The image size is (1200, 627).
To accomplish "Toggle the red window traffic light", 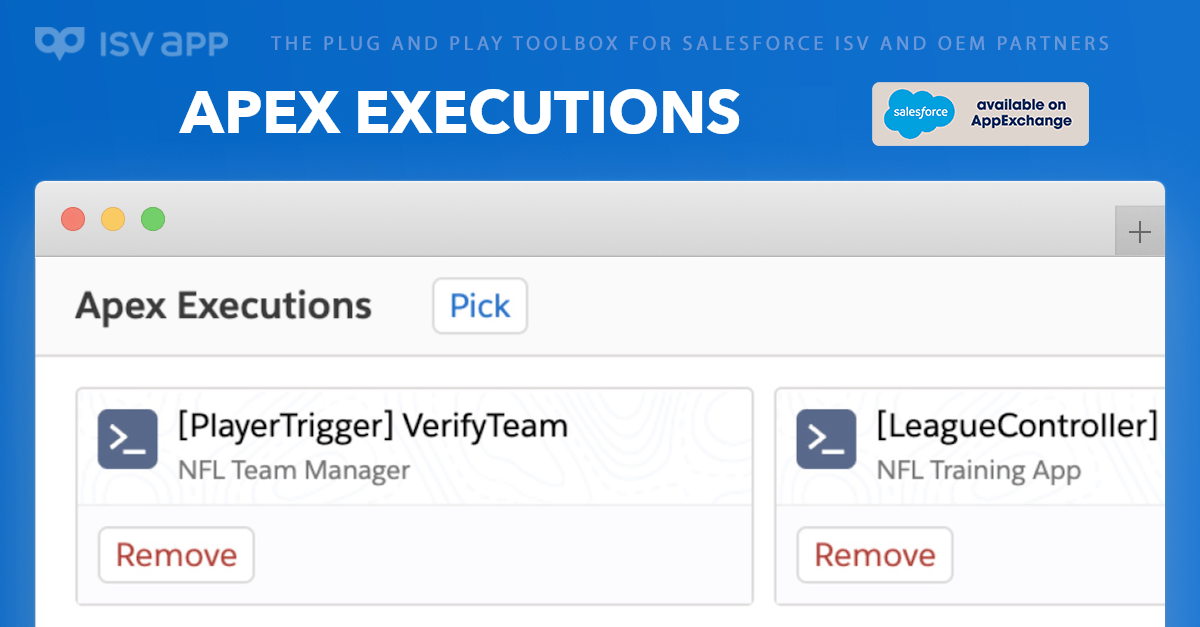I will pos(73,218).
